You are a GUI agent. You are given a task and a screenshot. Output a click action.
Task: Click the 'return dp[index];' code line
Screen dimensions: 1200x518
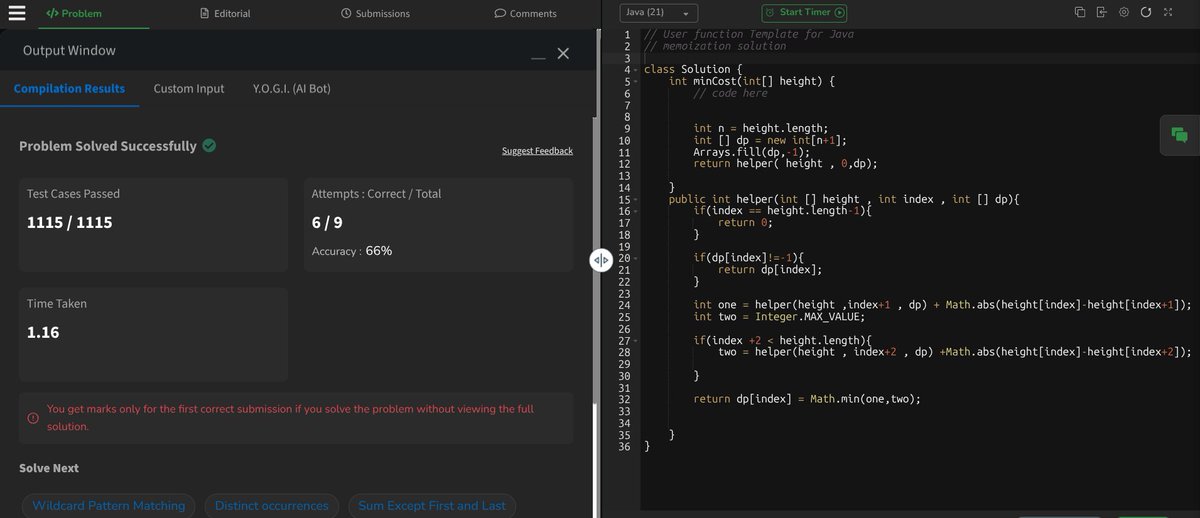(770, 271)
